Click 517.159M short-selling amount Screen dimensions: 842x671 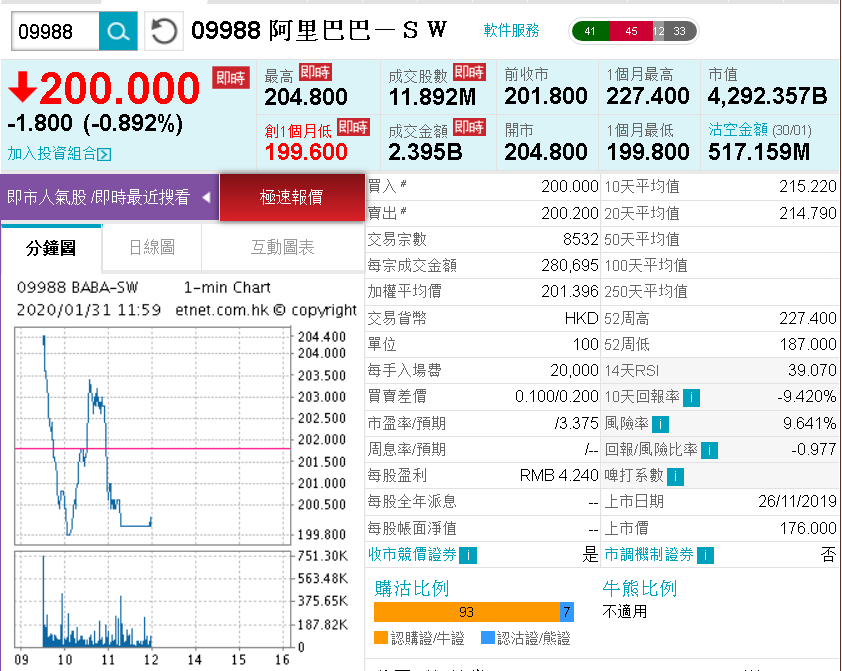pyautogui.click(x=759, y=152)
